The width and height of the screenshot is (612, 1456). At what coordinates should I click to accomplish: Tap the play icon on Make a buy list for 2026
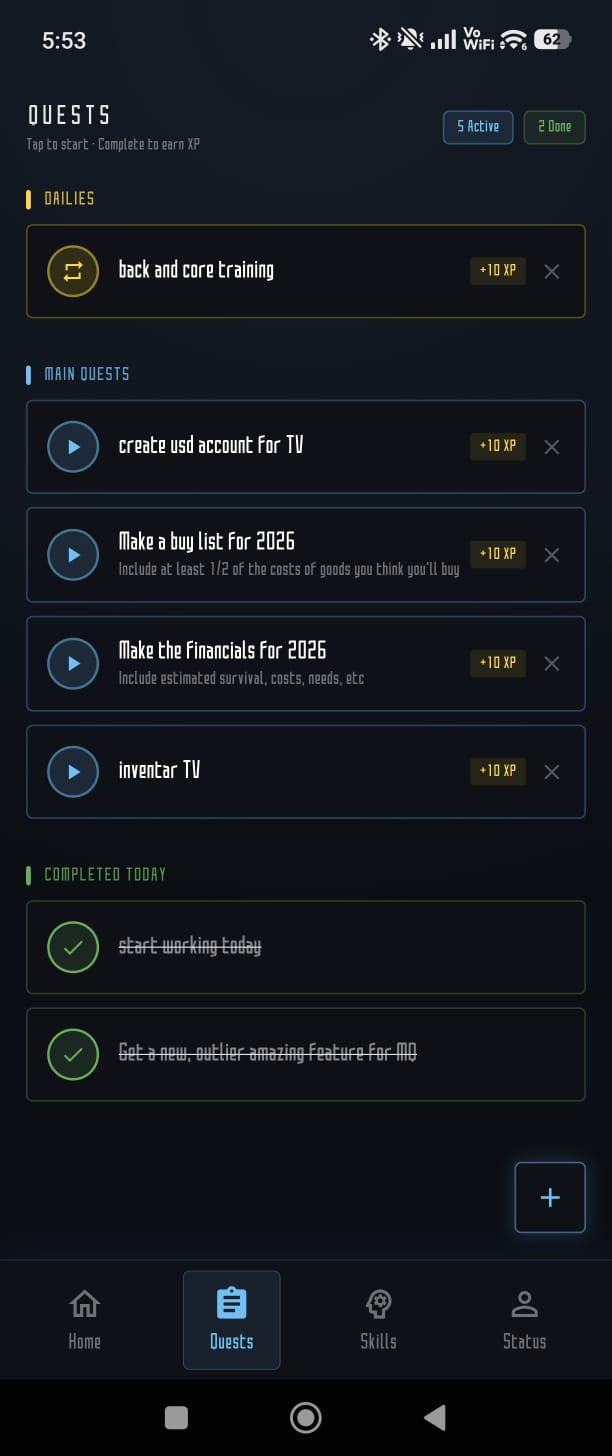pyautogui.click(x=73, y=555)
